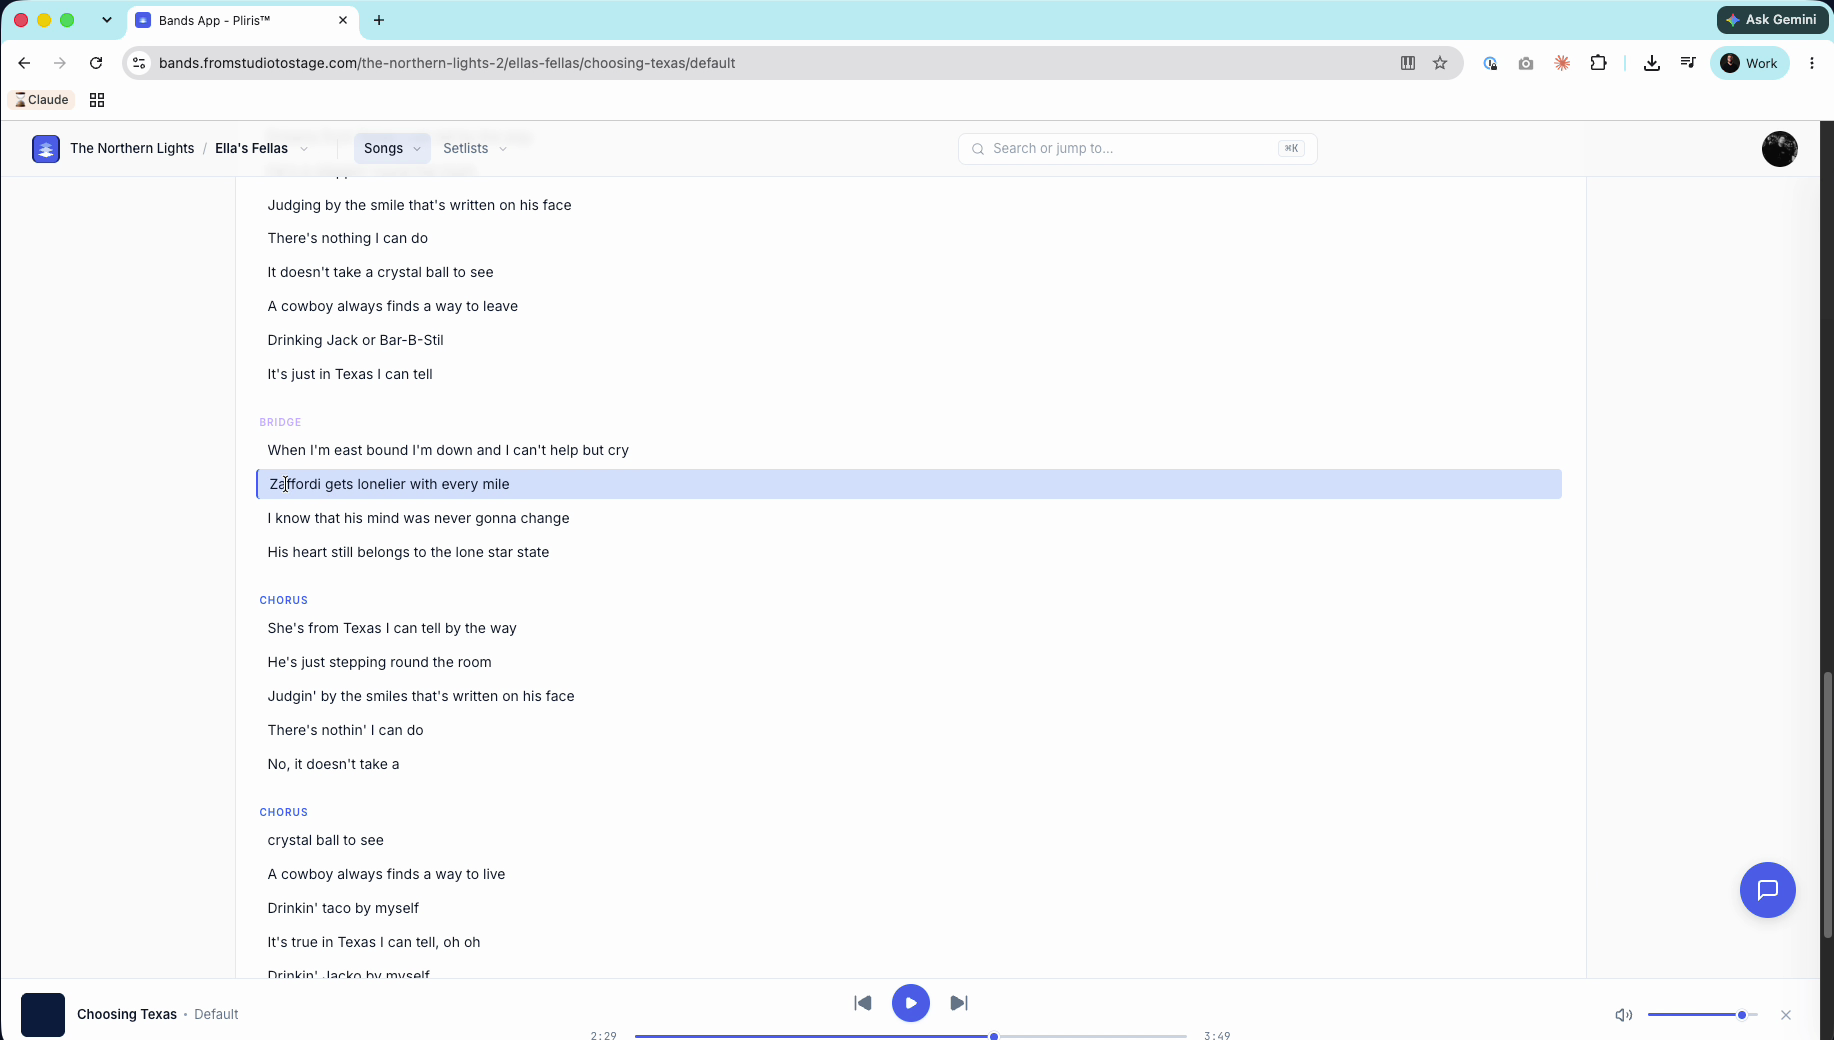
Task: Open the Songs dropdown menu
Action: pyautogui.click(x=392, y=148)
